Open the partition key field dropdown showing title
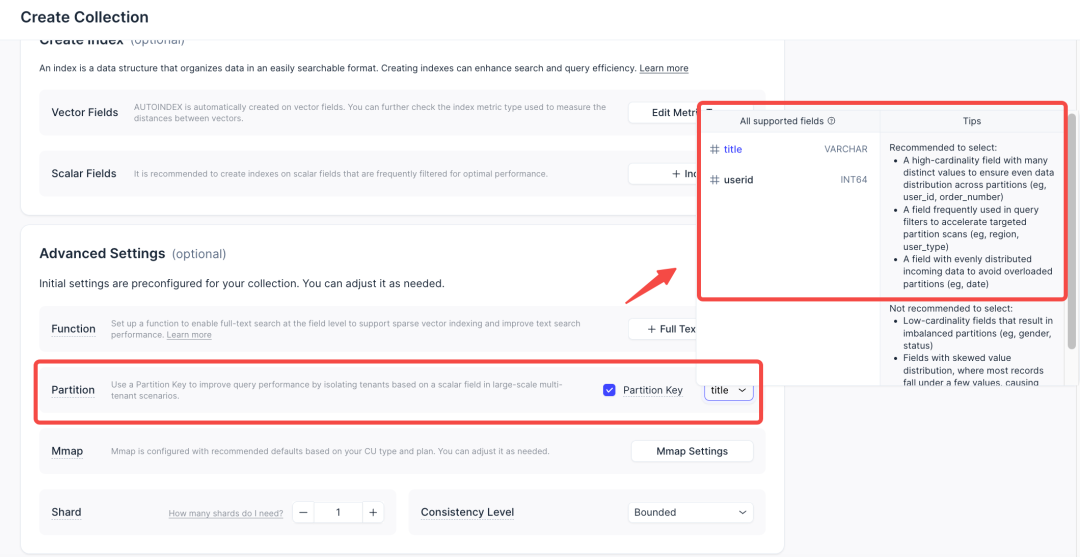Viewport: 1080px width, 557px height. coord(728,390)
